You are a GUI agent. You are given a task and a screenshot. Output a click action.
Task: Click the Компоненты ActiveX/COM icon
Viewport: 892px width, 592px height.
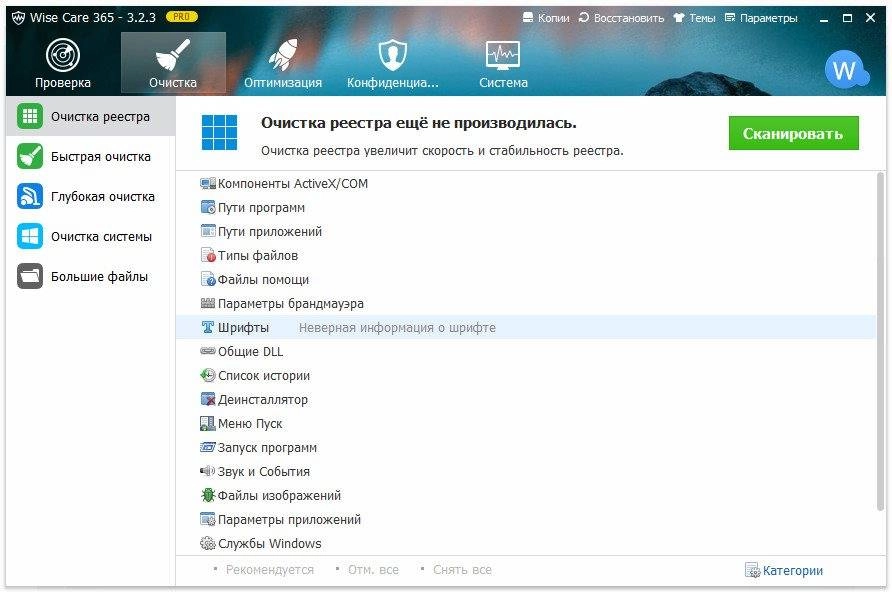point(208,183)
